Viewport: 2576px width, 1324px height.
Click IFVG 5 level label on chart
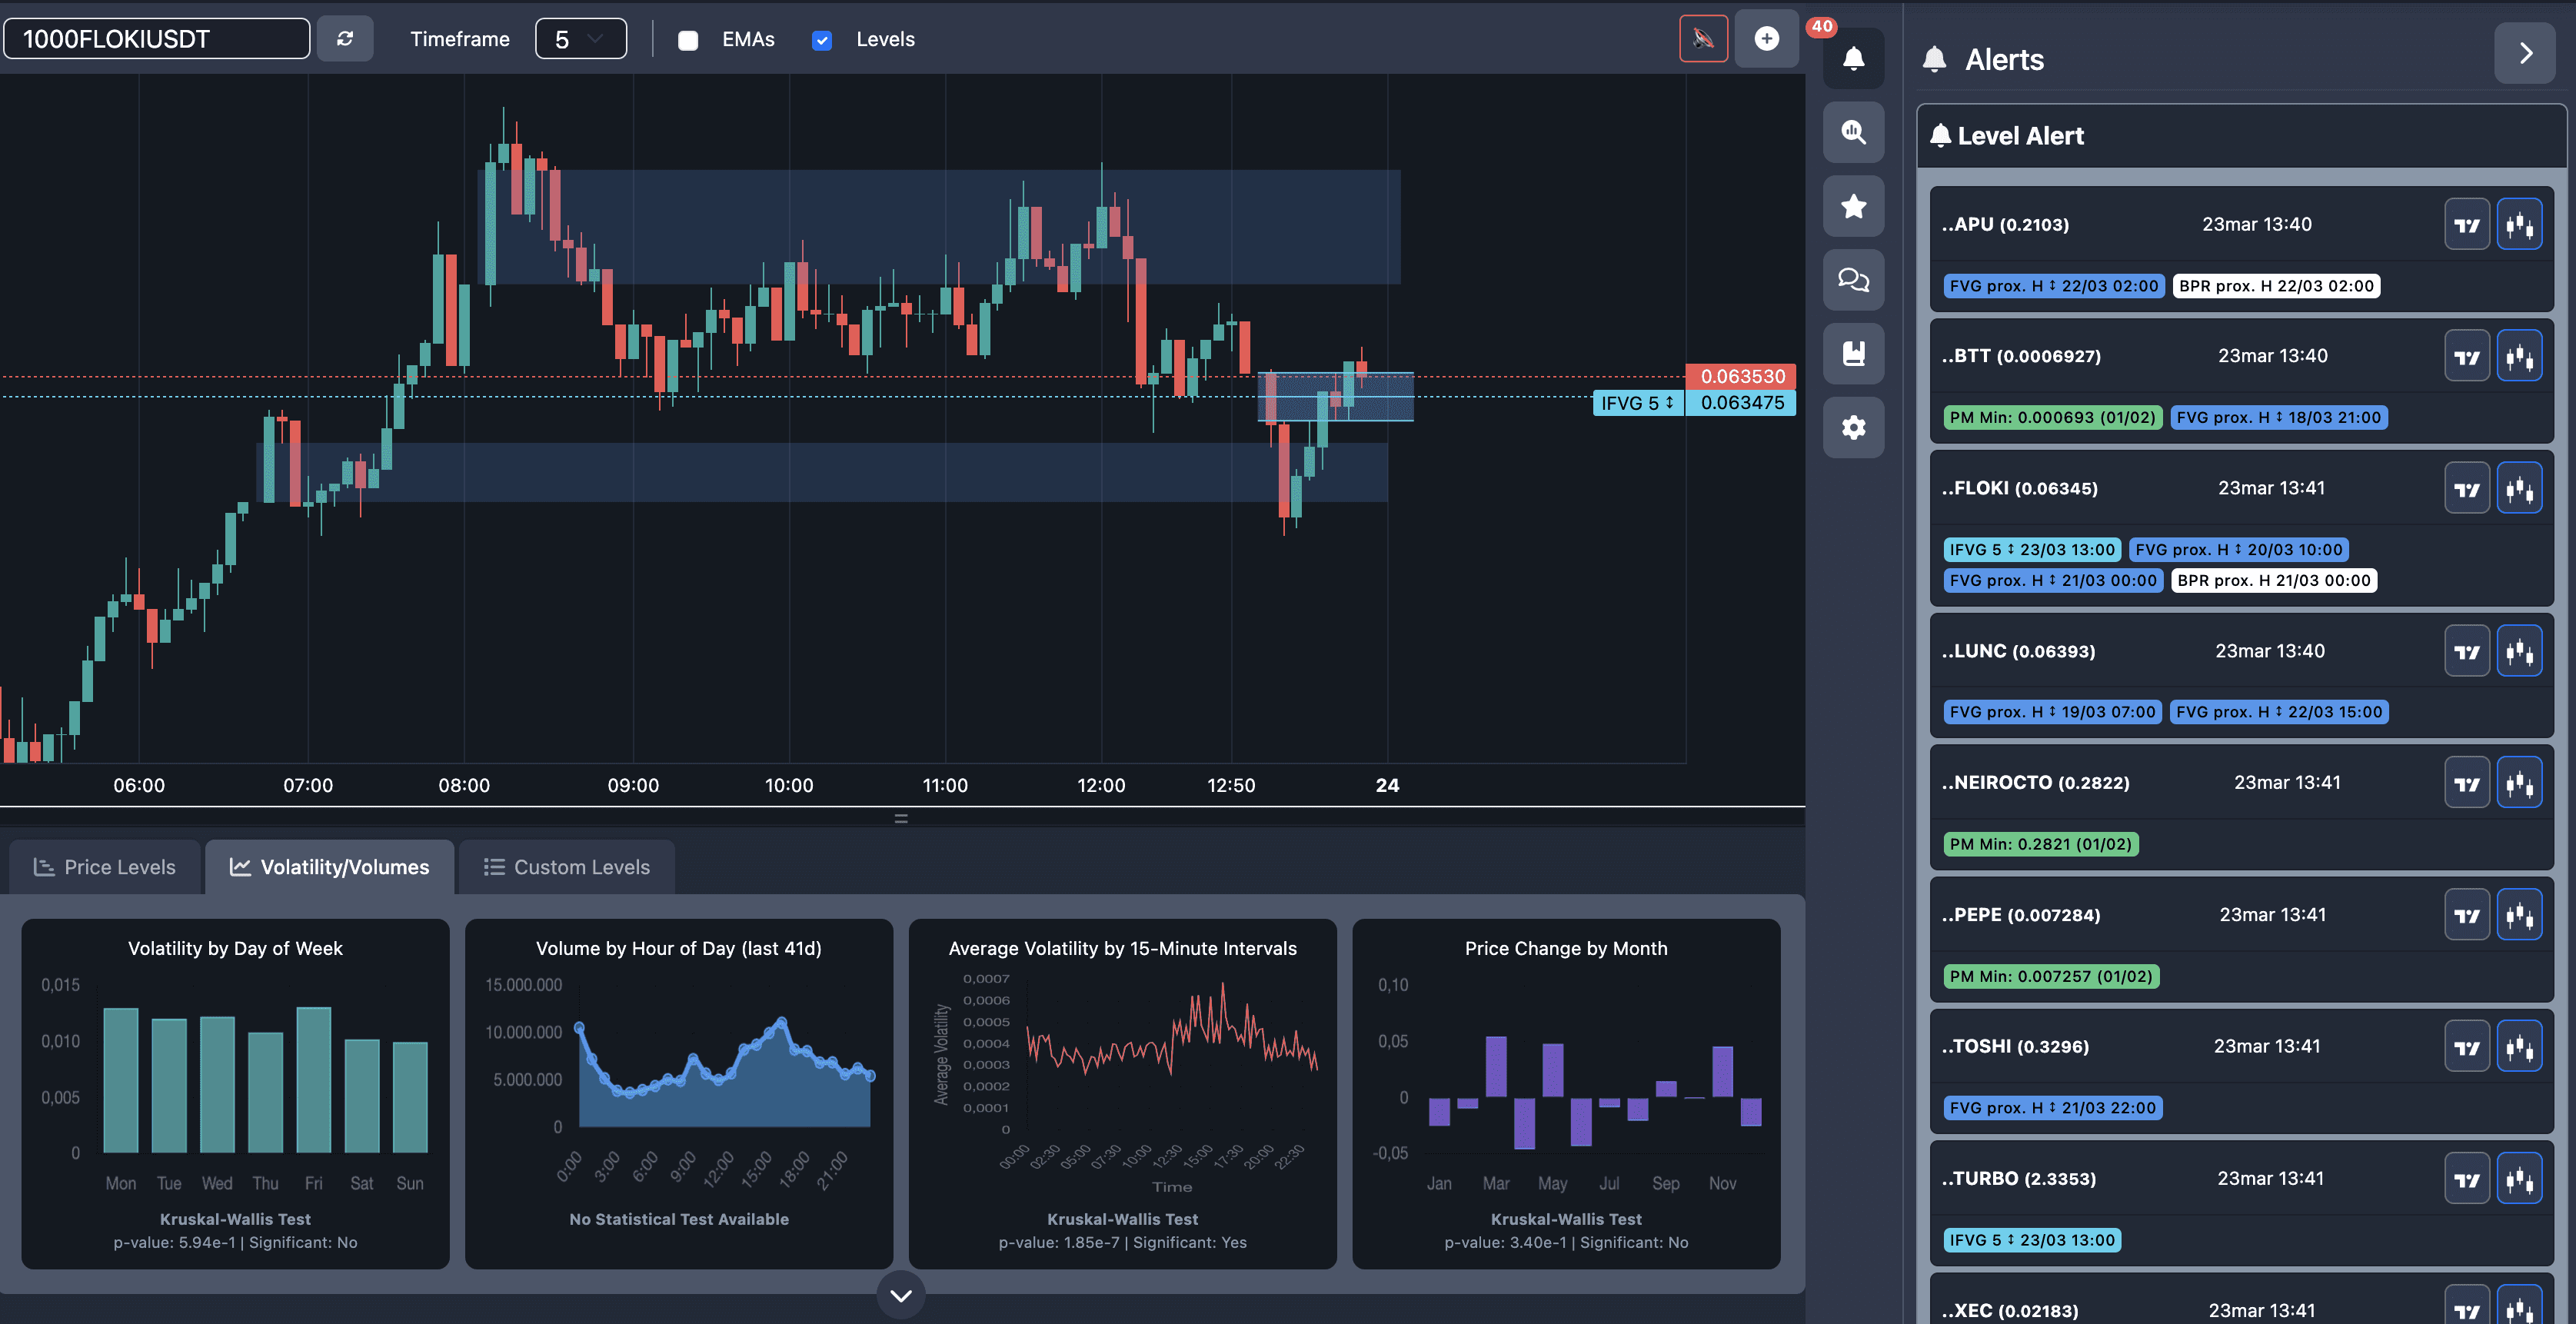pos(1638,403)
